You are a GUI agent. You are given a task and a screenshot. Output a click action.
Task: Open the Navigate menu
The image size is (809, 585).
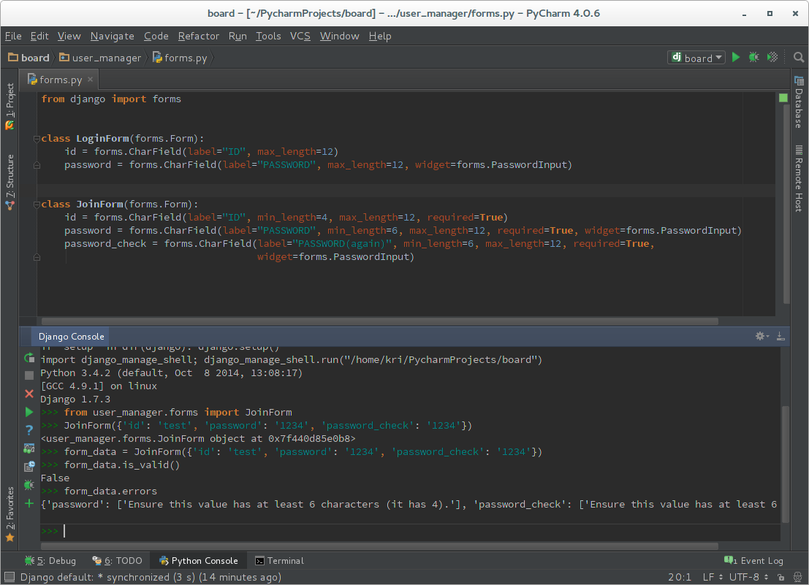[112, 36]
